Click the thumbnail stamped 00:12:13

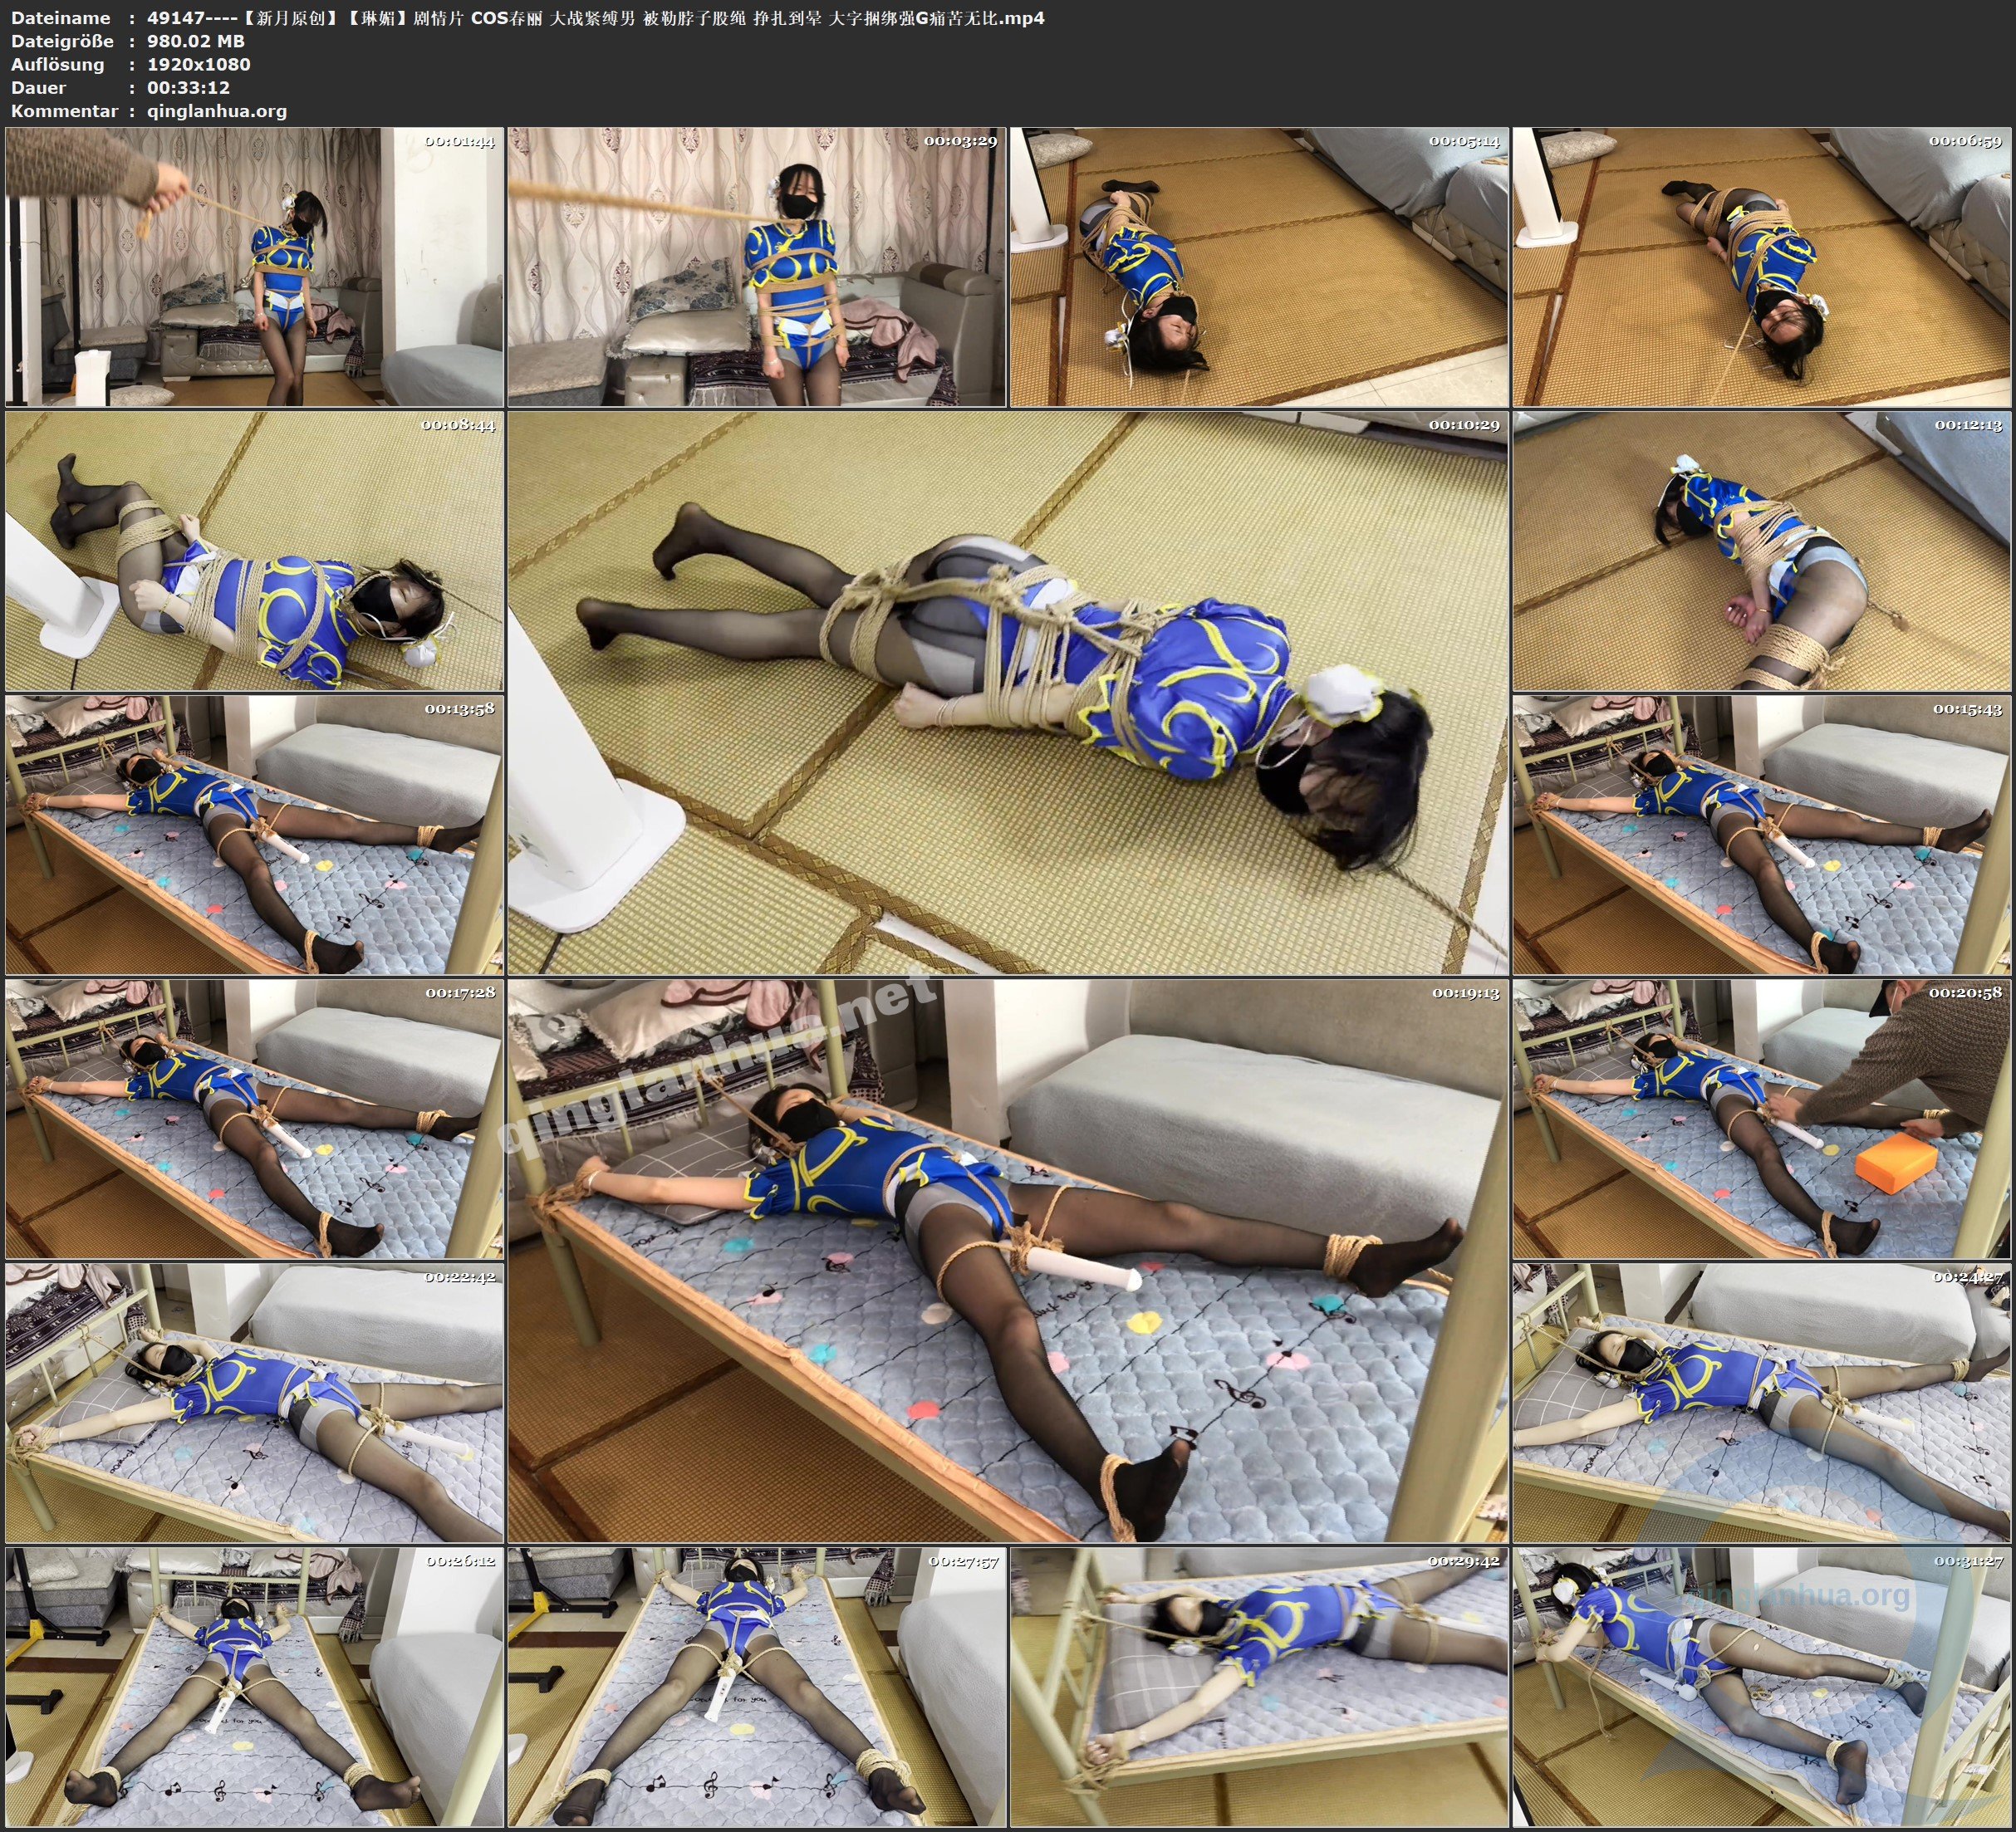1761,551
